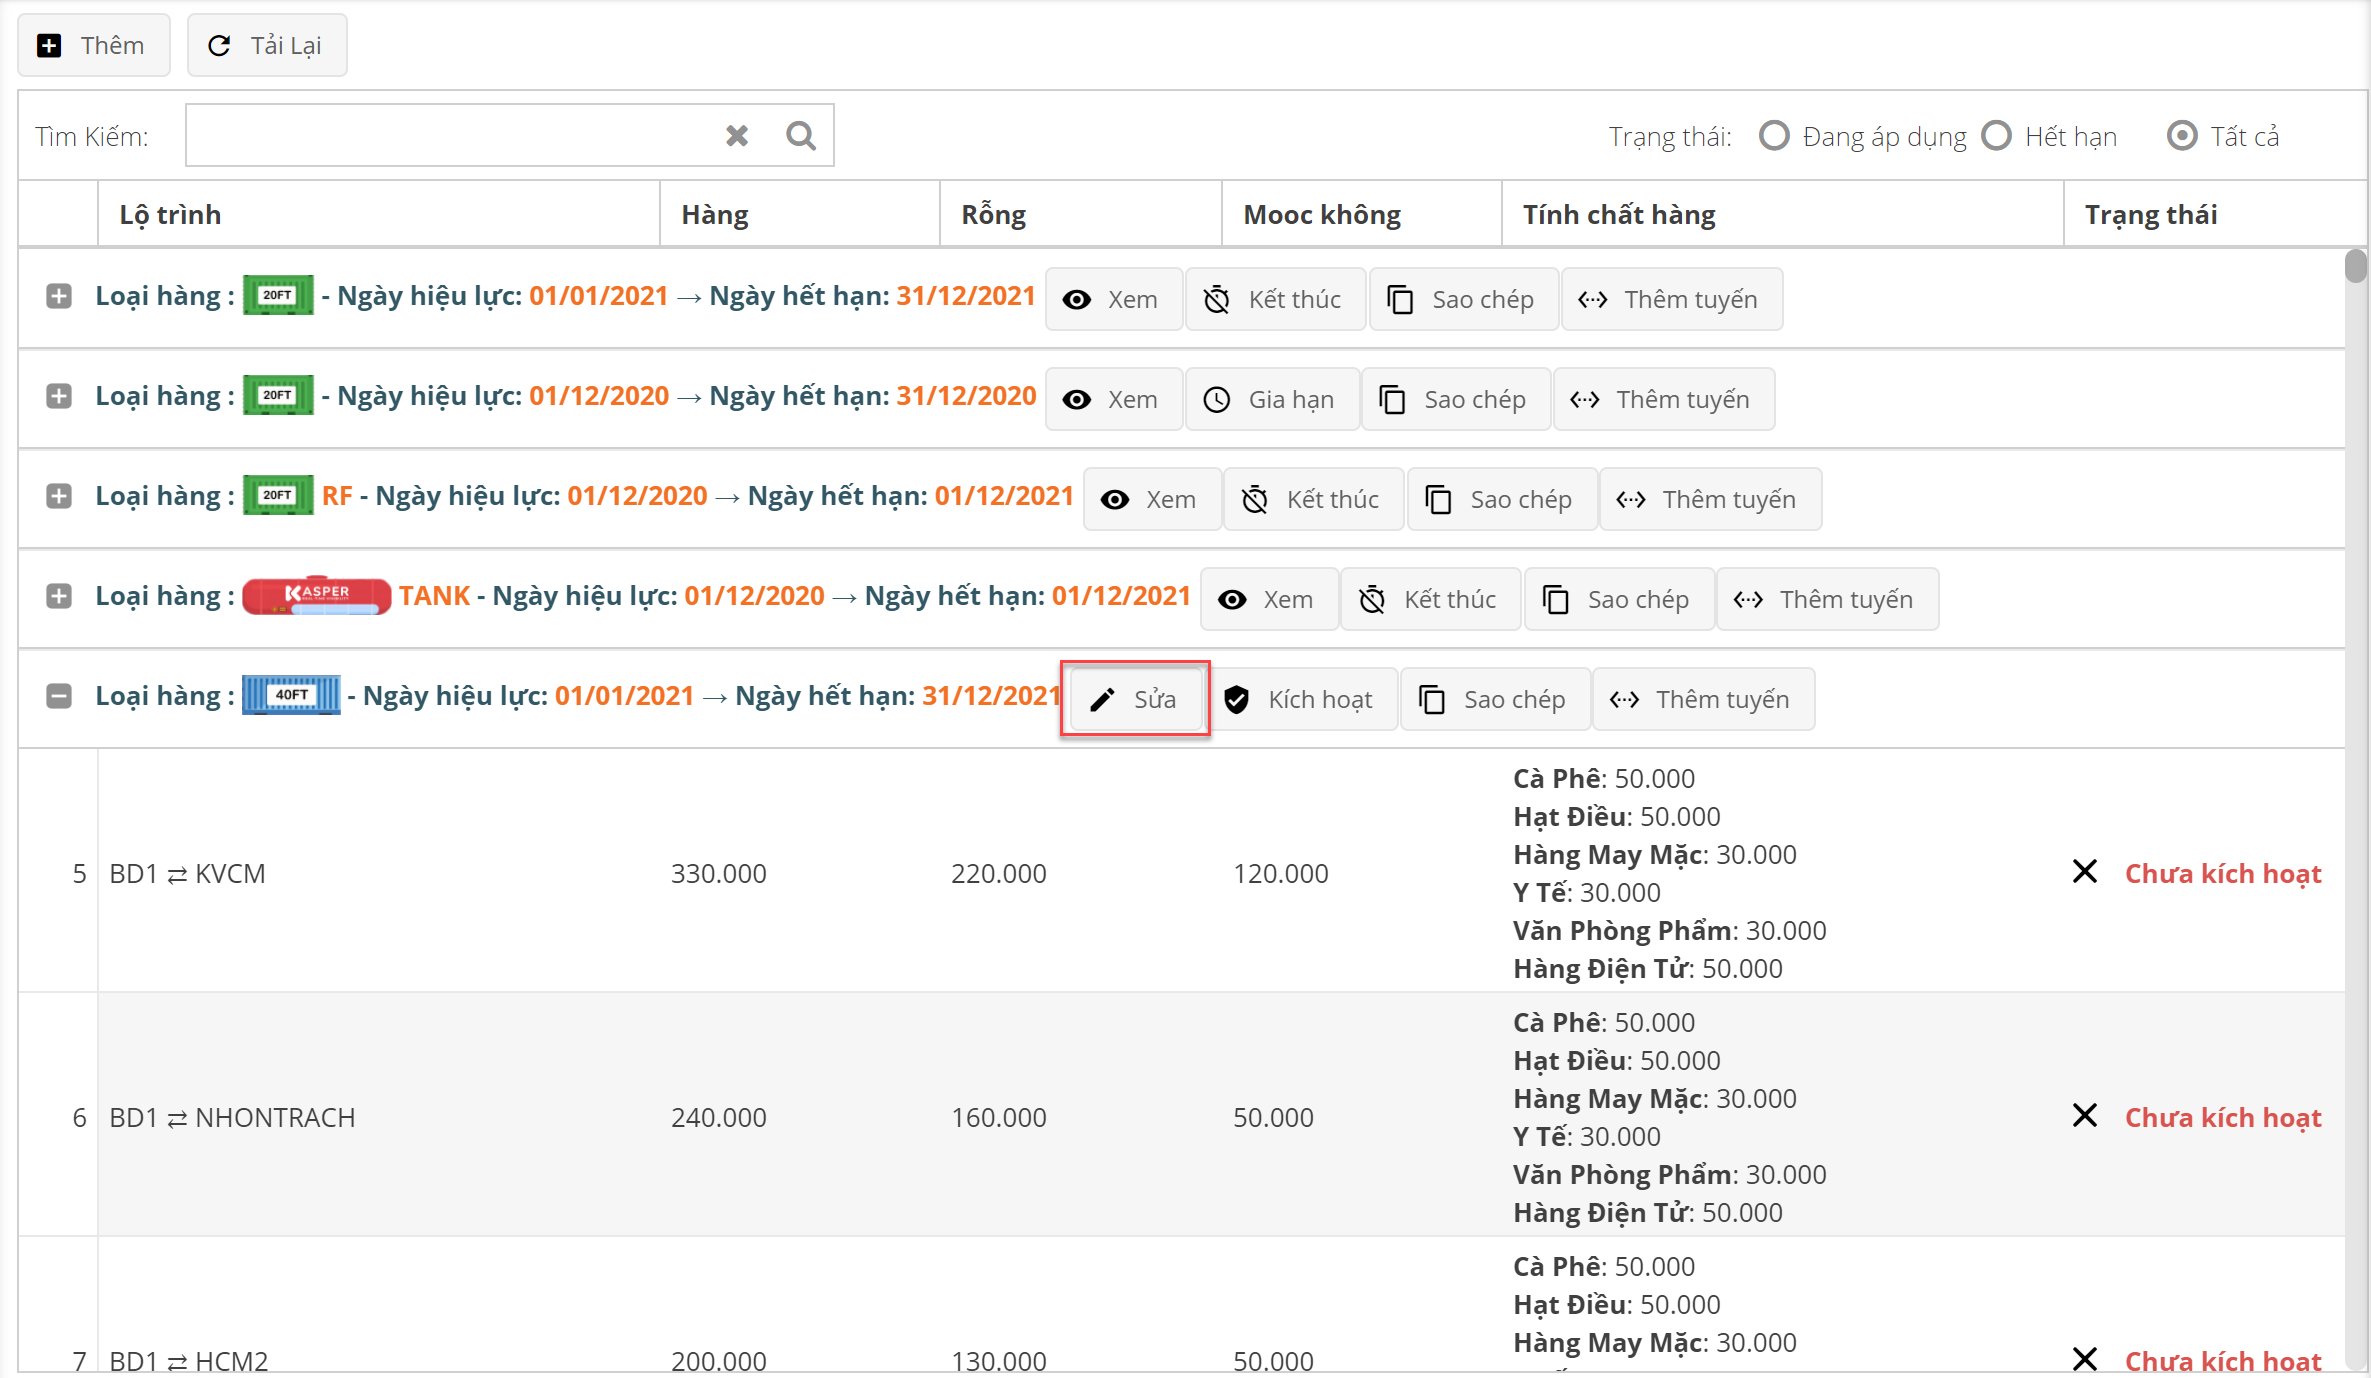Image resolution: width=2371 pixels, height=1378 pixels.
Task: Select Hết hạn status radio
Action: (x=1996, y=136)
